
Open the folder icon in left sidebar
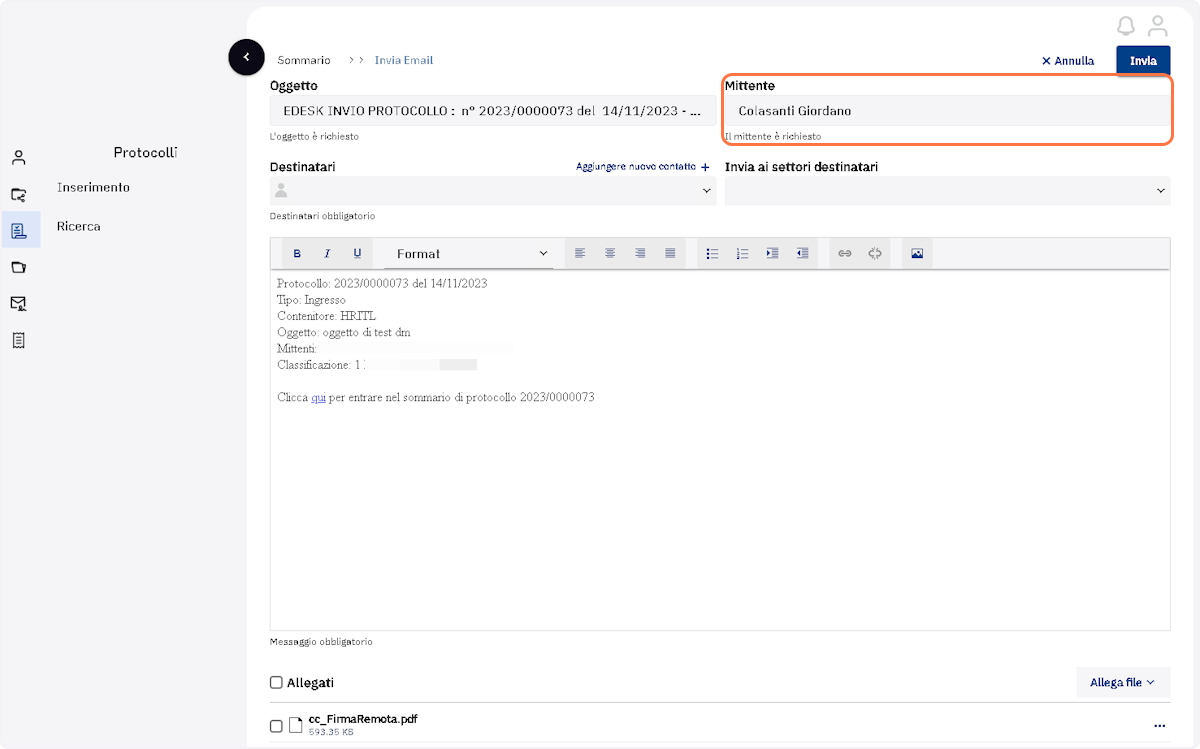click(x=18, y=267)
